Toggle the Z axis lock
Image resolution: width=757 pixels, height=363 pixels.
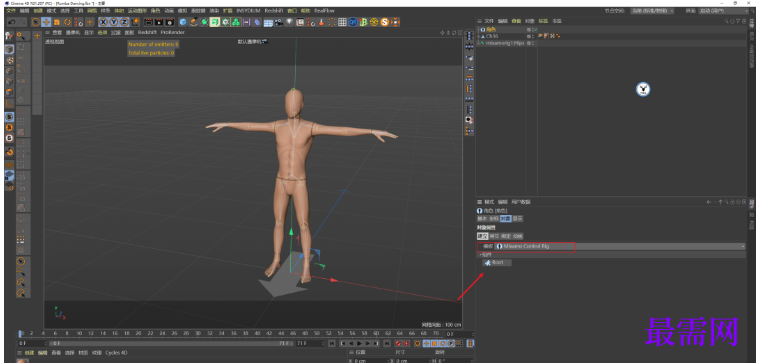pyautogui.click(x=125, y=22)
